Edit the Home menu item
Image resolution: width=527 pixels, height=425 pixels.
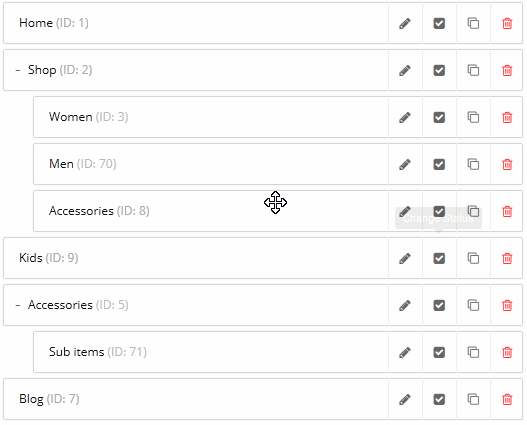(x=405, y=24)
